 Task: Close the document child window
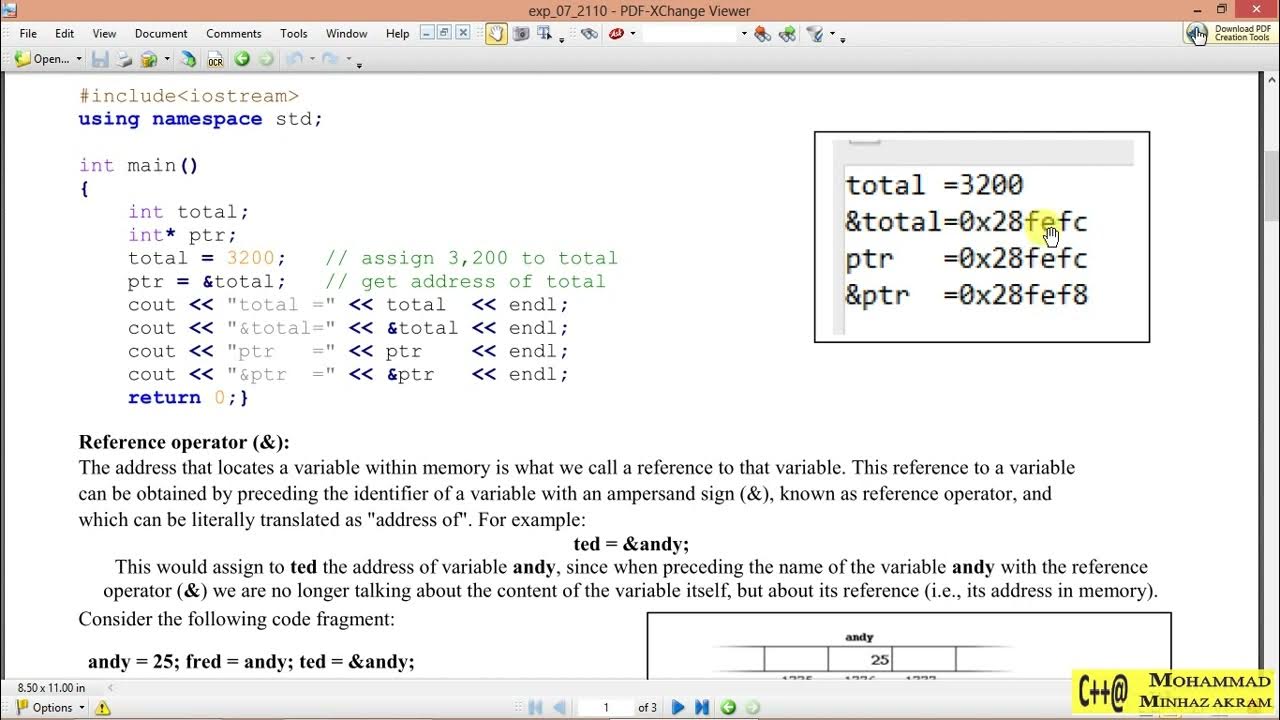pyautogui.click(x=463, y=33)
